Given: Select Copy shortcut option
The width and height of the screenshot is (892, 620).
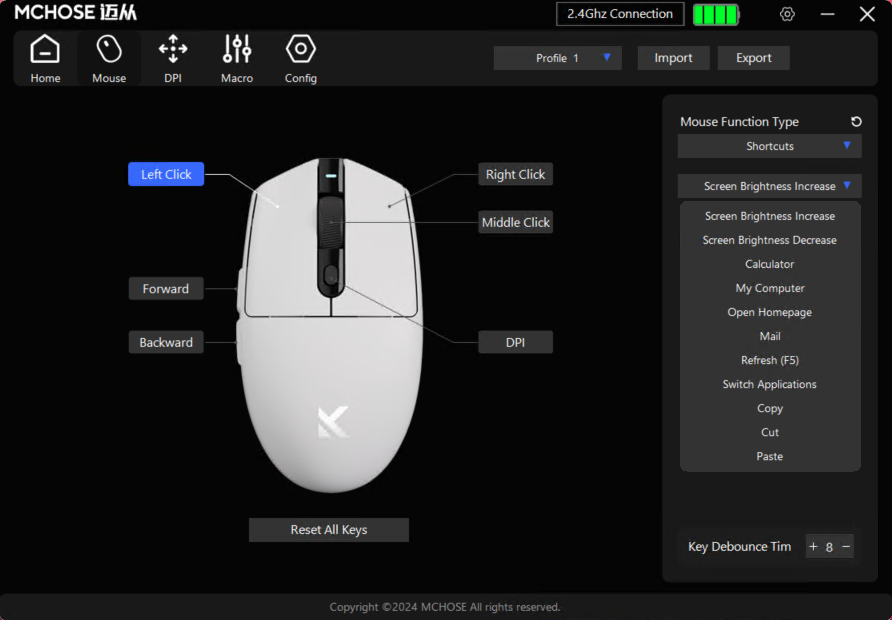Looking at the screenshot, I should pos(770,408).
